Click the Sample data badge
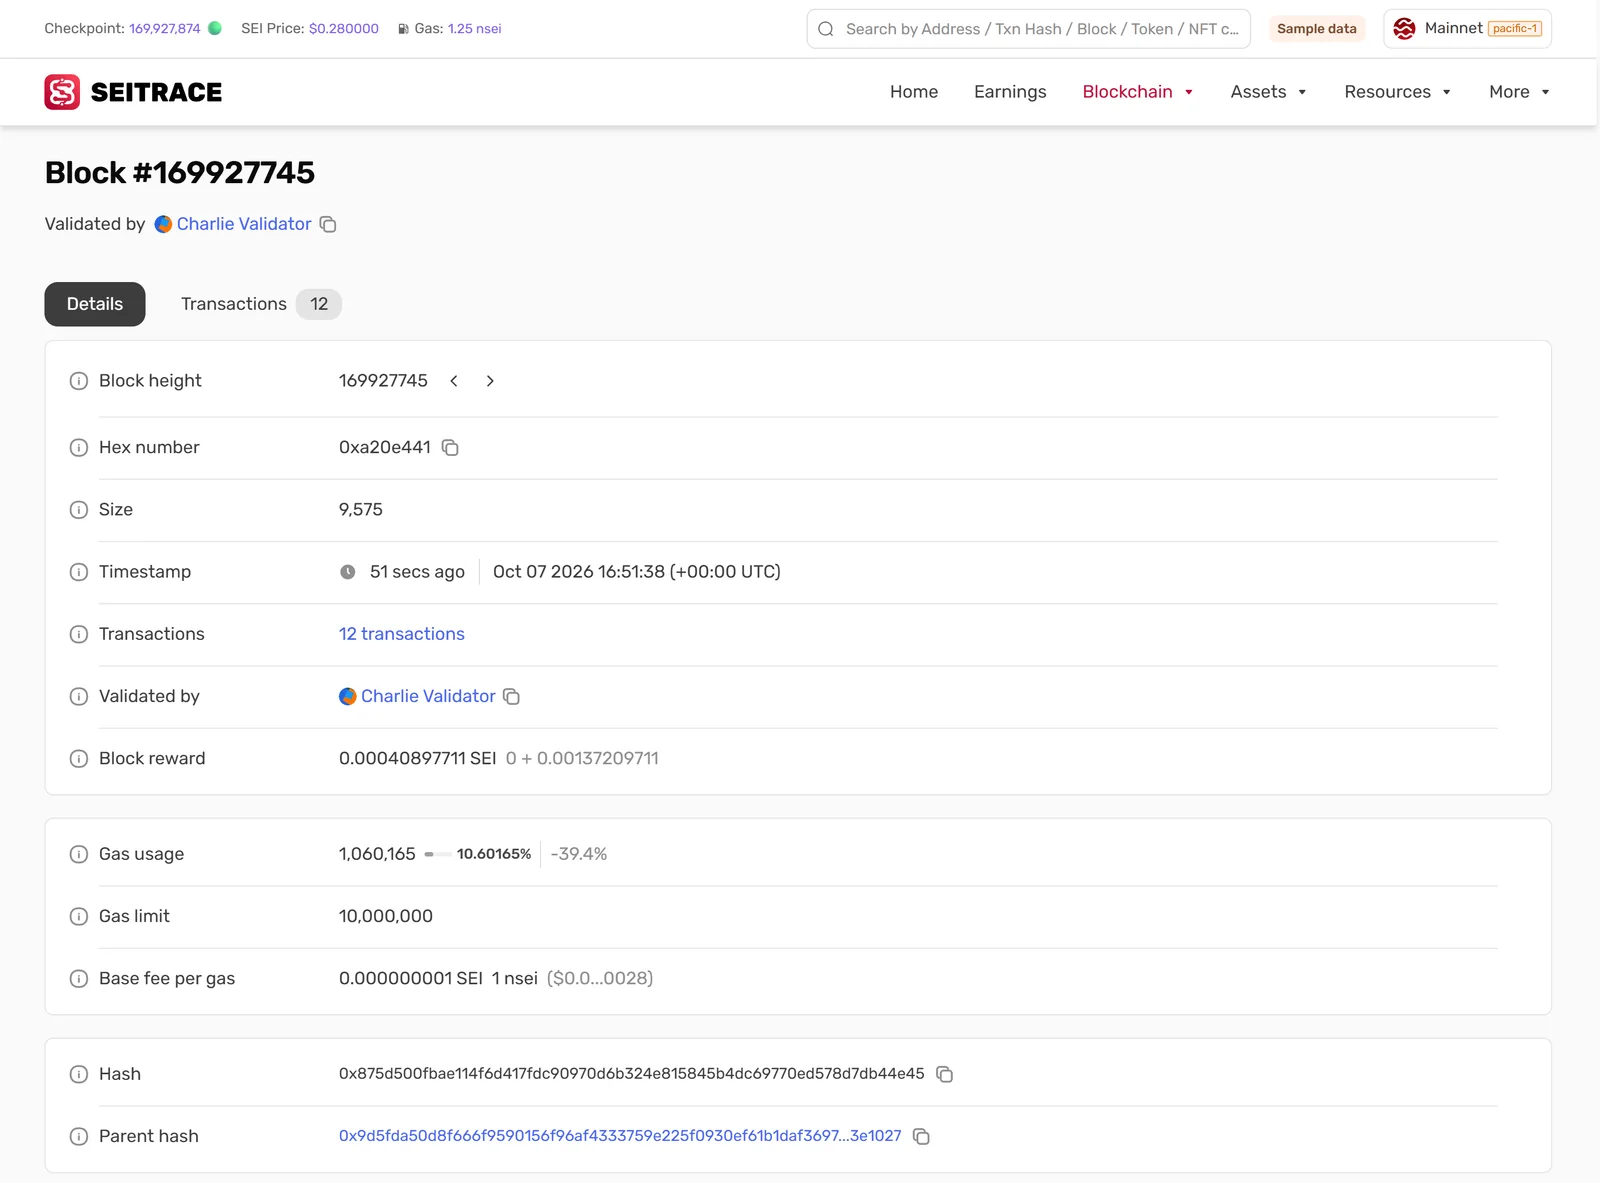Image resolution: width=1600 pixels, height=1183 pixels. 1317,29
